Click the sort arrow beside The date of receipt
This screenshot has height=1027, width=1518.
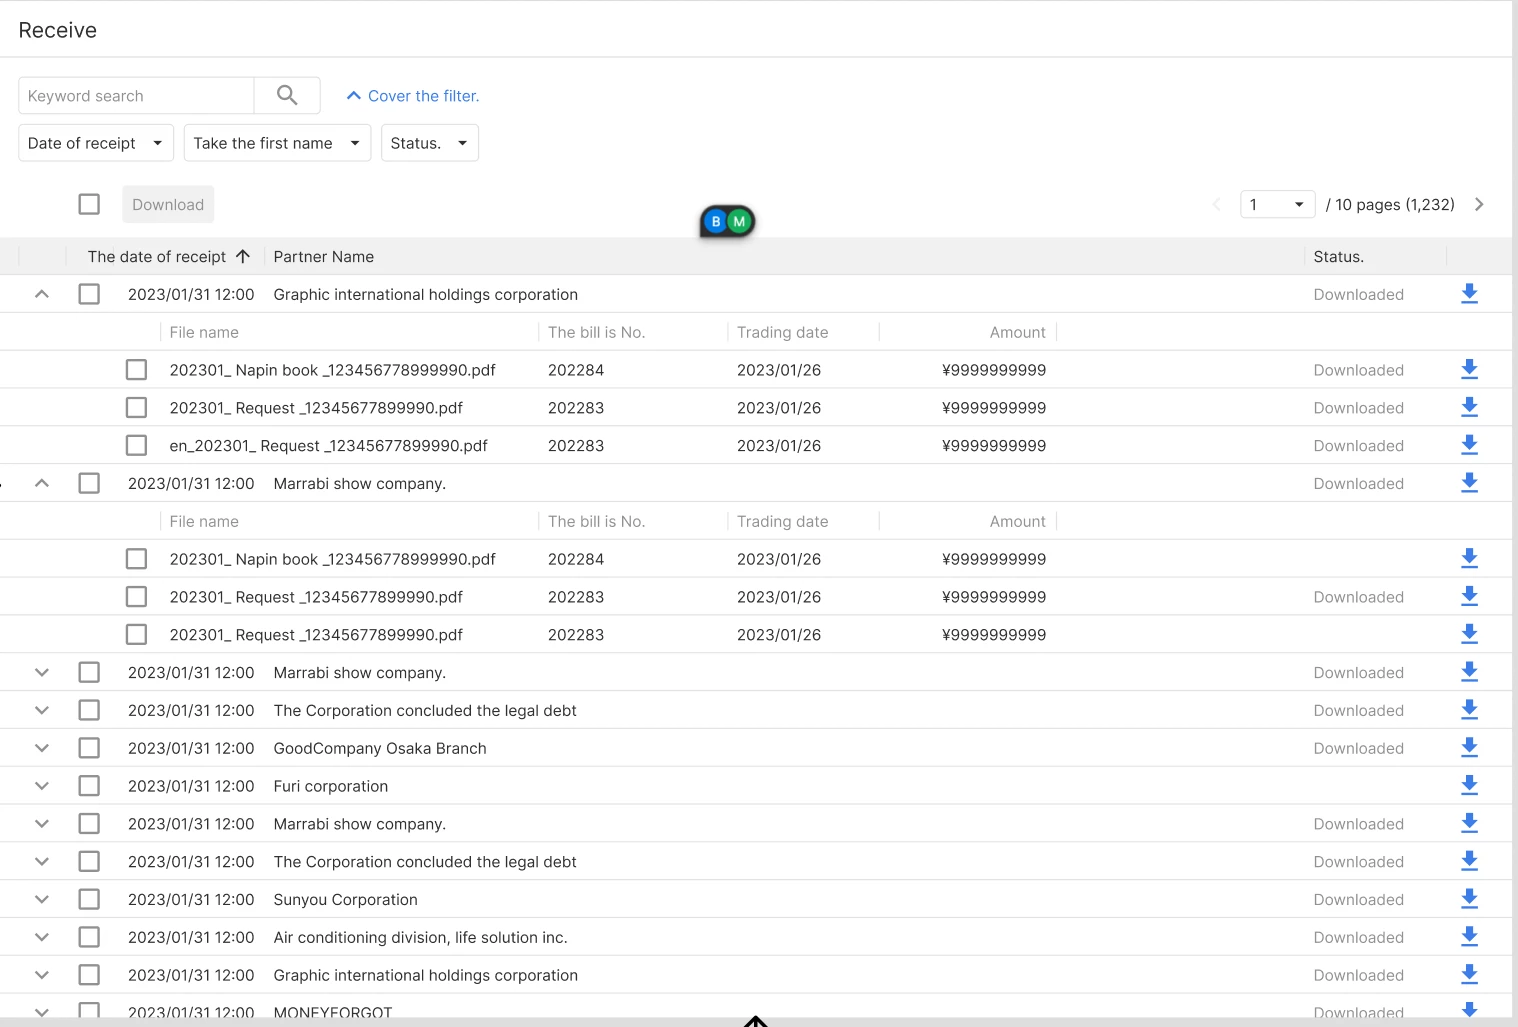click(x=243, y=256)
